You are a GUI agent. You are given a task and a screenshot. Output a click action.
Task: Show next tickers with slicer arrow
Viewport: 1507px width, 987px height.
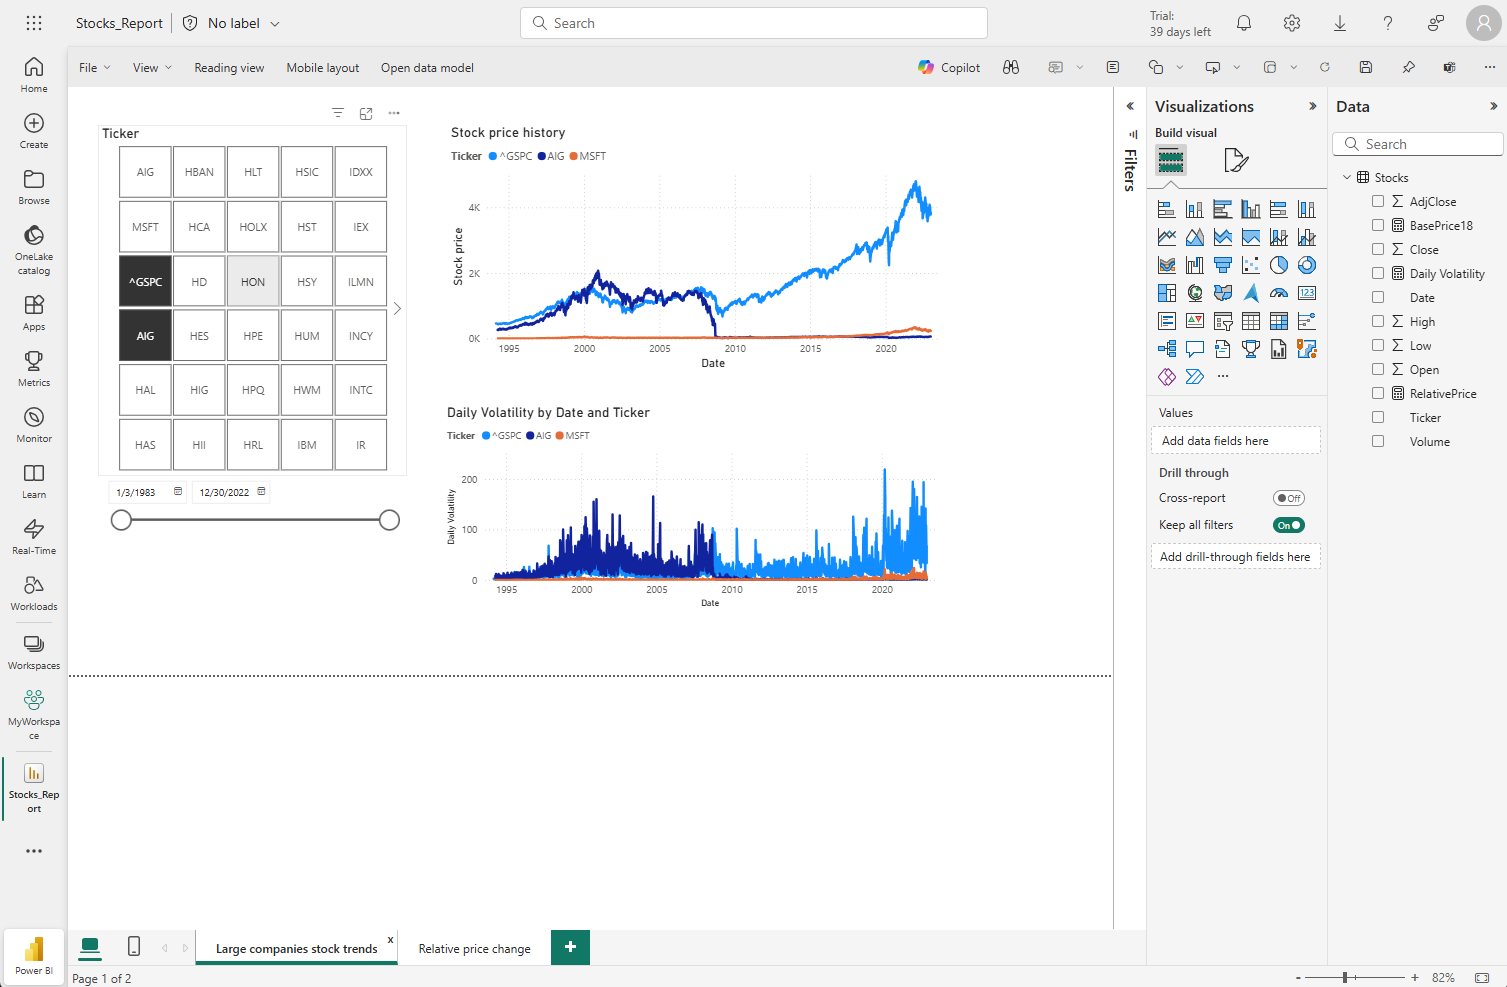click(397, 309)
